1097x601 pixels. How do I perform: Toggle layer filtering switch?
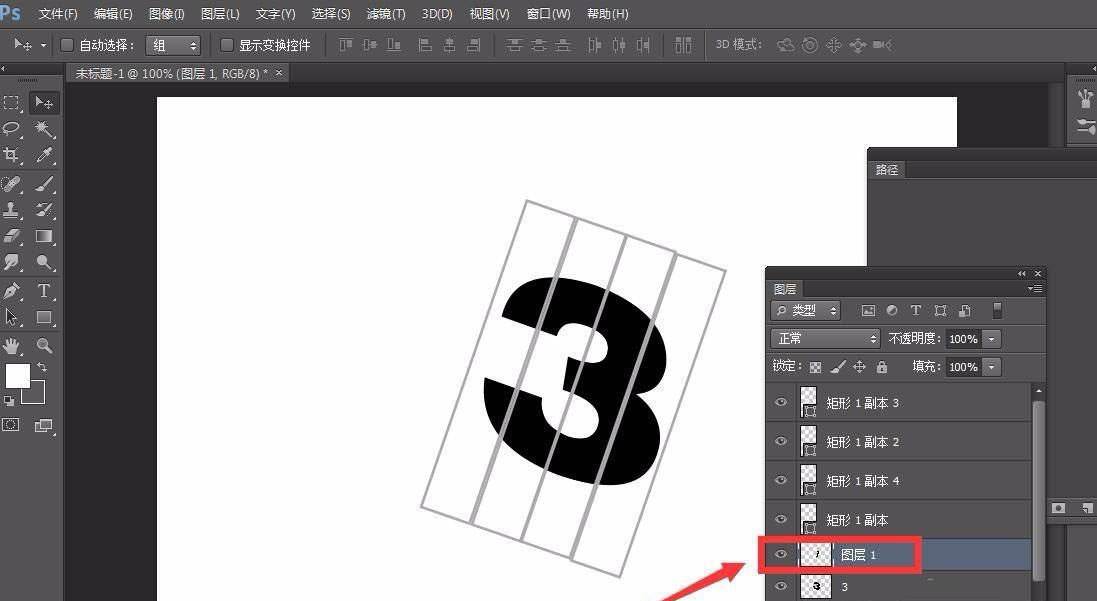click(997, 310)
